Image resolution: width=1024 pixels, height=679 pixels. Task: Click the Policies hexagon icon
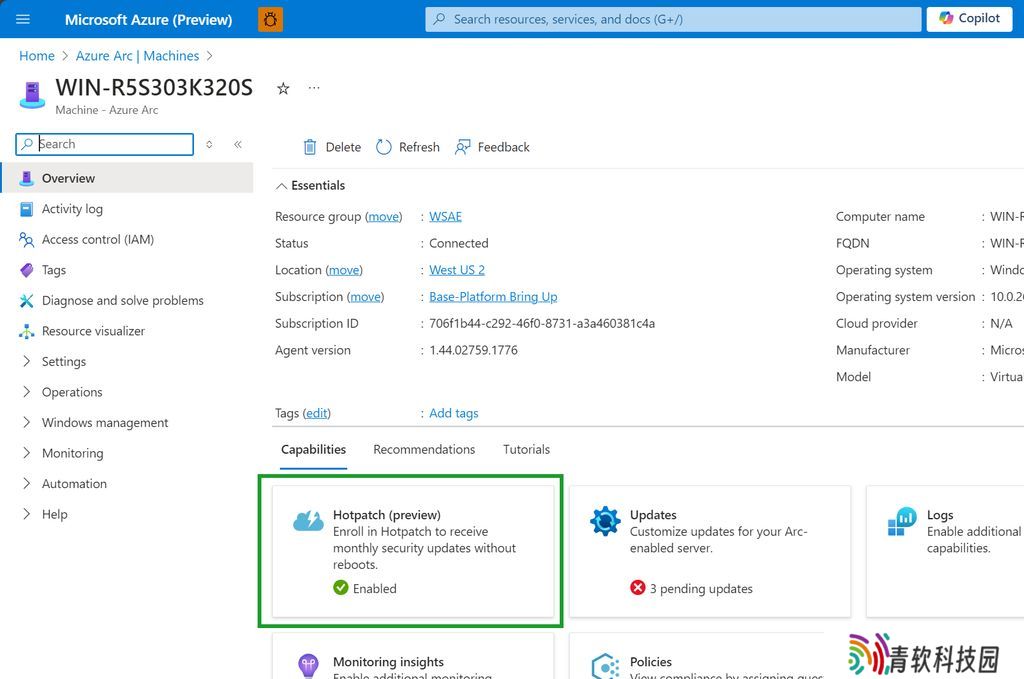605,666
